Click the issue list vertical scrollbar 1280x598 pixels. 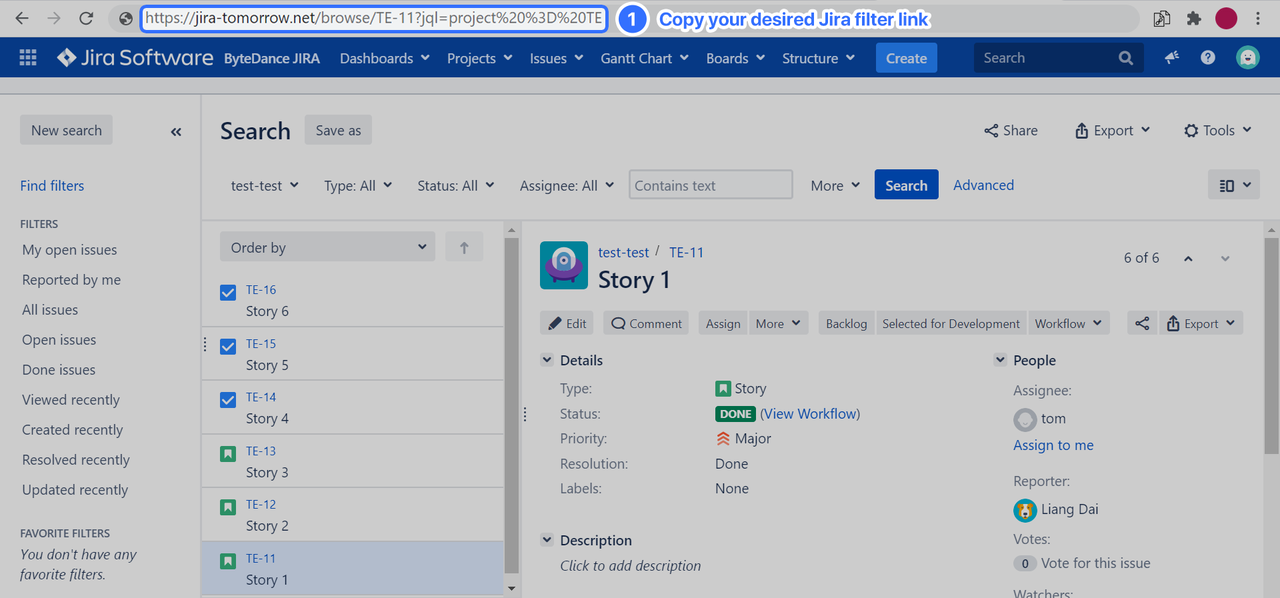pyautogui.click(x=511, y=400)
